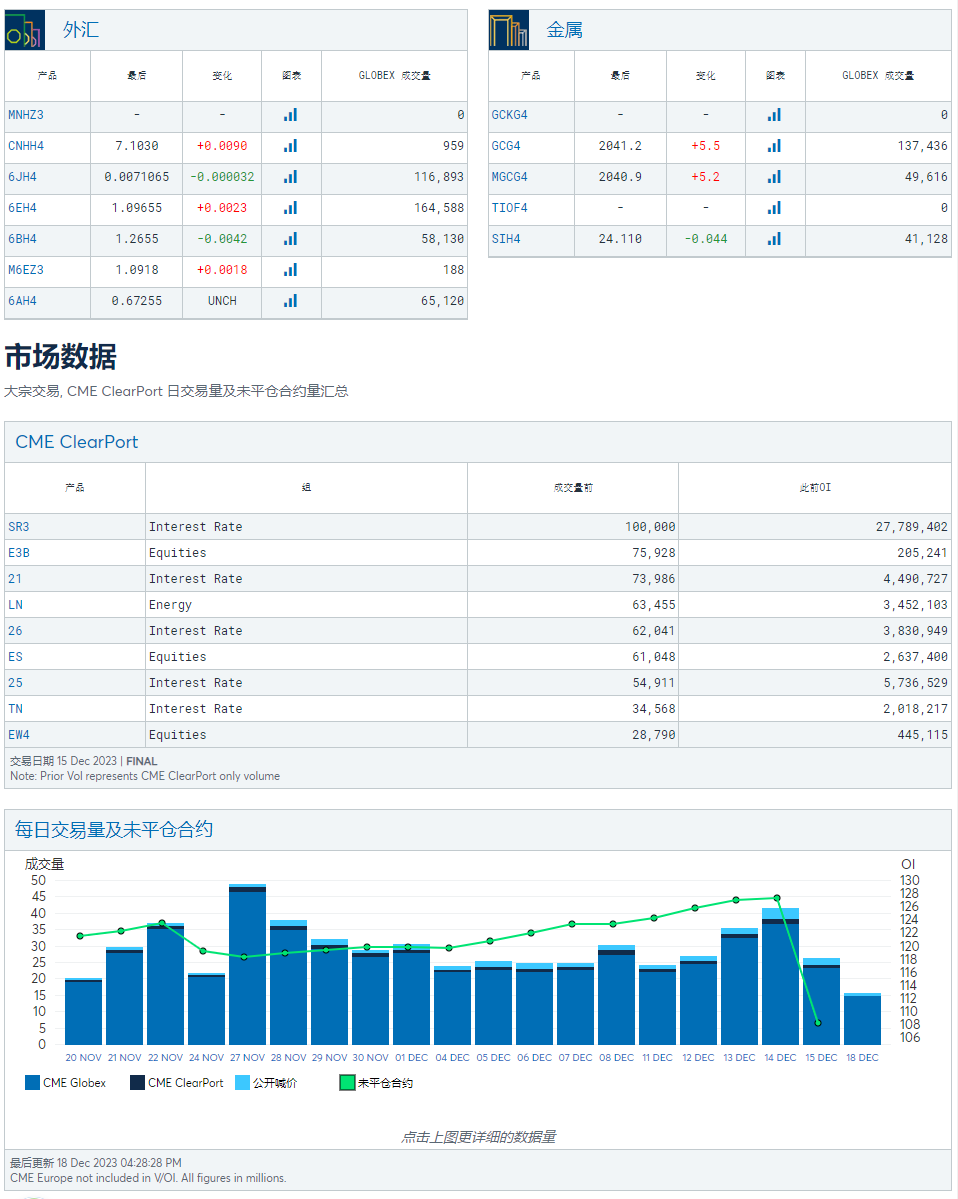Open chart icon for GCKG4 row
Image resolution: width=958 pixels, height=1199 pixels.
775,115
